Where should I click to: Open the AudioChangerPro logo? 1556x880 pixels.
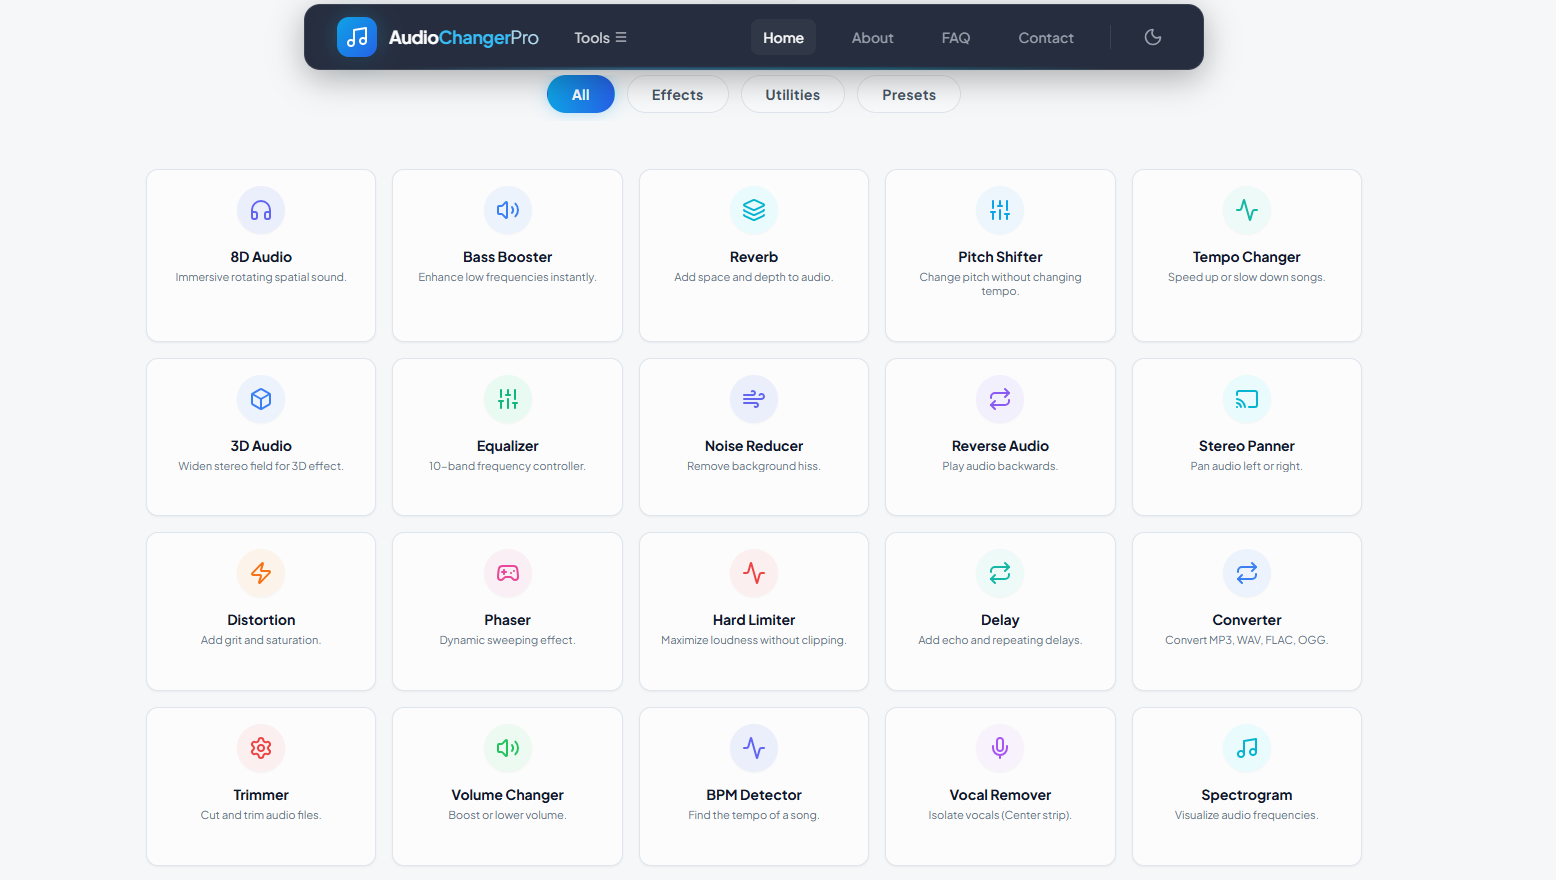pos(437,36)
